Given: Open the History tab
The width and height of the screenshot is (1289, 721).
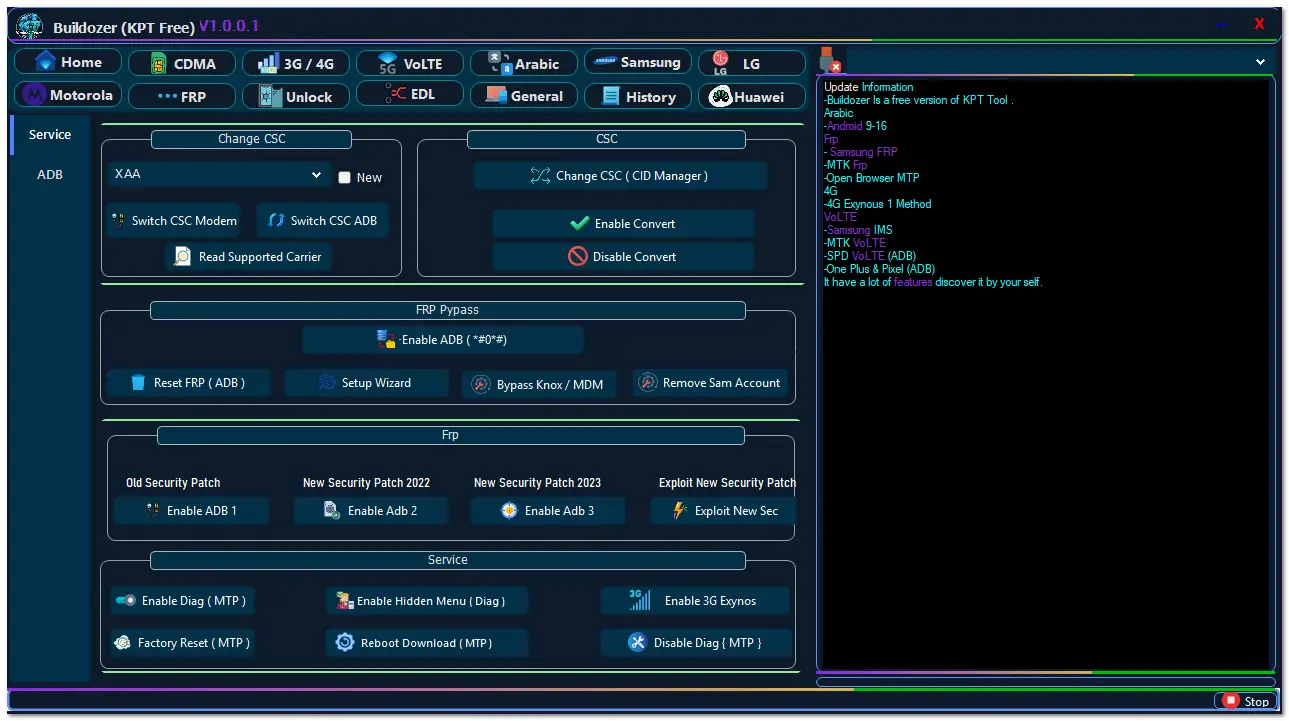Looking at the screenshot, I should pyautogui.click(x=638, y=97).
